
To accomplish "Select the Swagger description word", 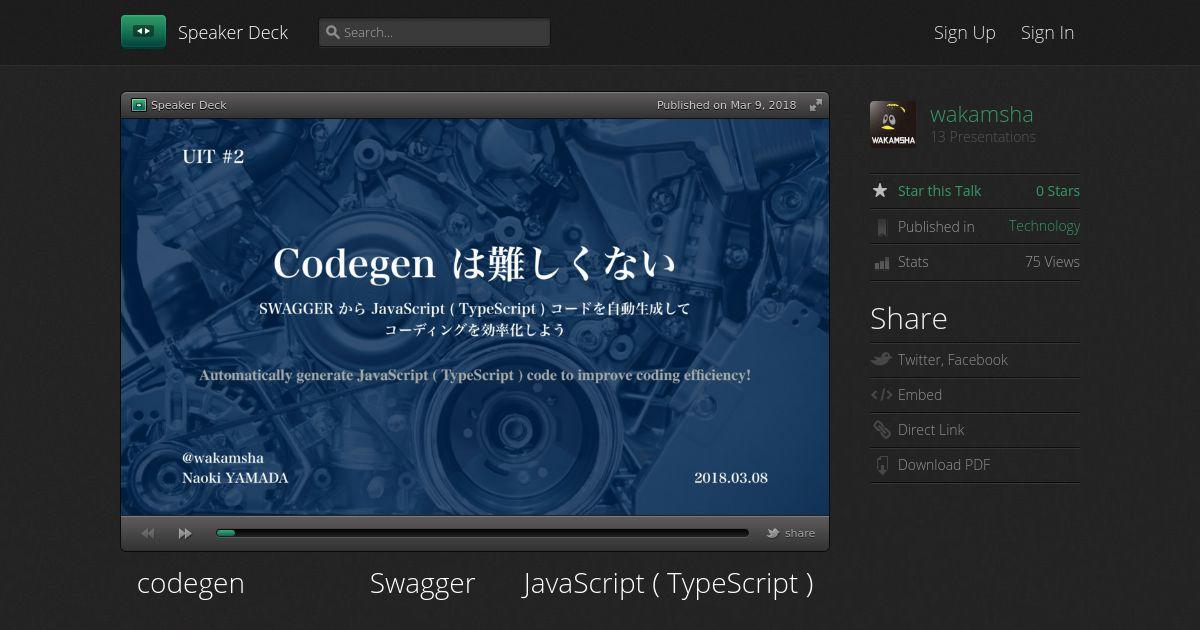I will pyautogui.click(x=422, y=583).
